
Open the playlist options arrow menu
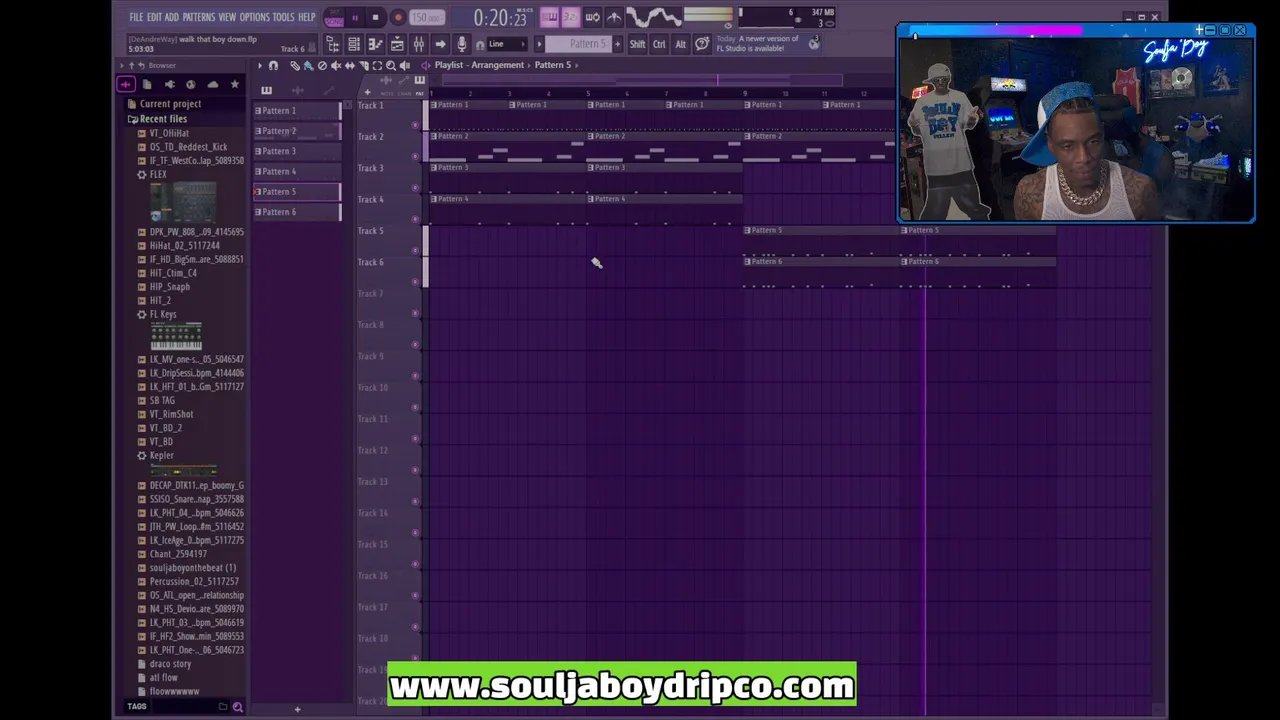(259, 65)
